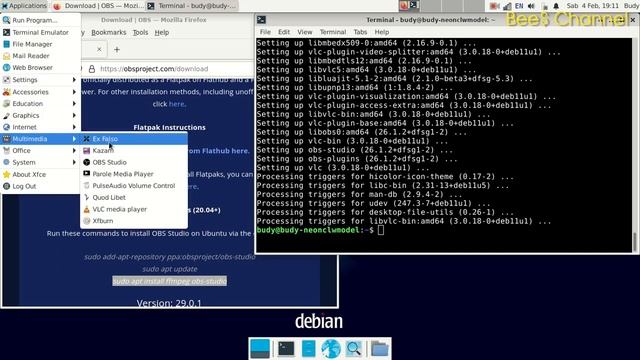Click 'sudo add-apt-repository' command text
Screen dimensions: 640x360
point(170,257)
